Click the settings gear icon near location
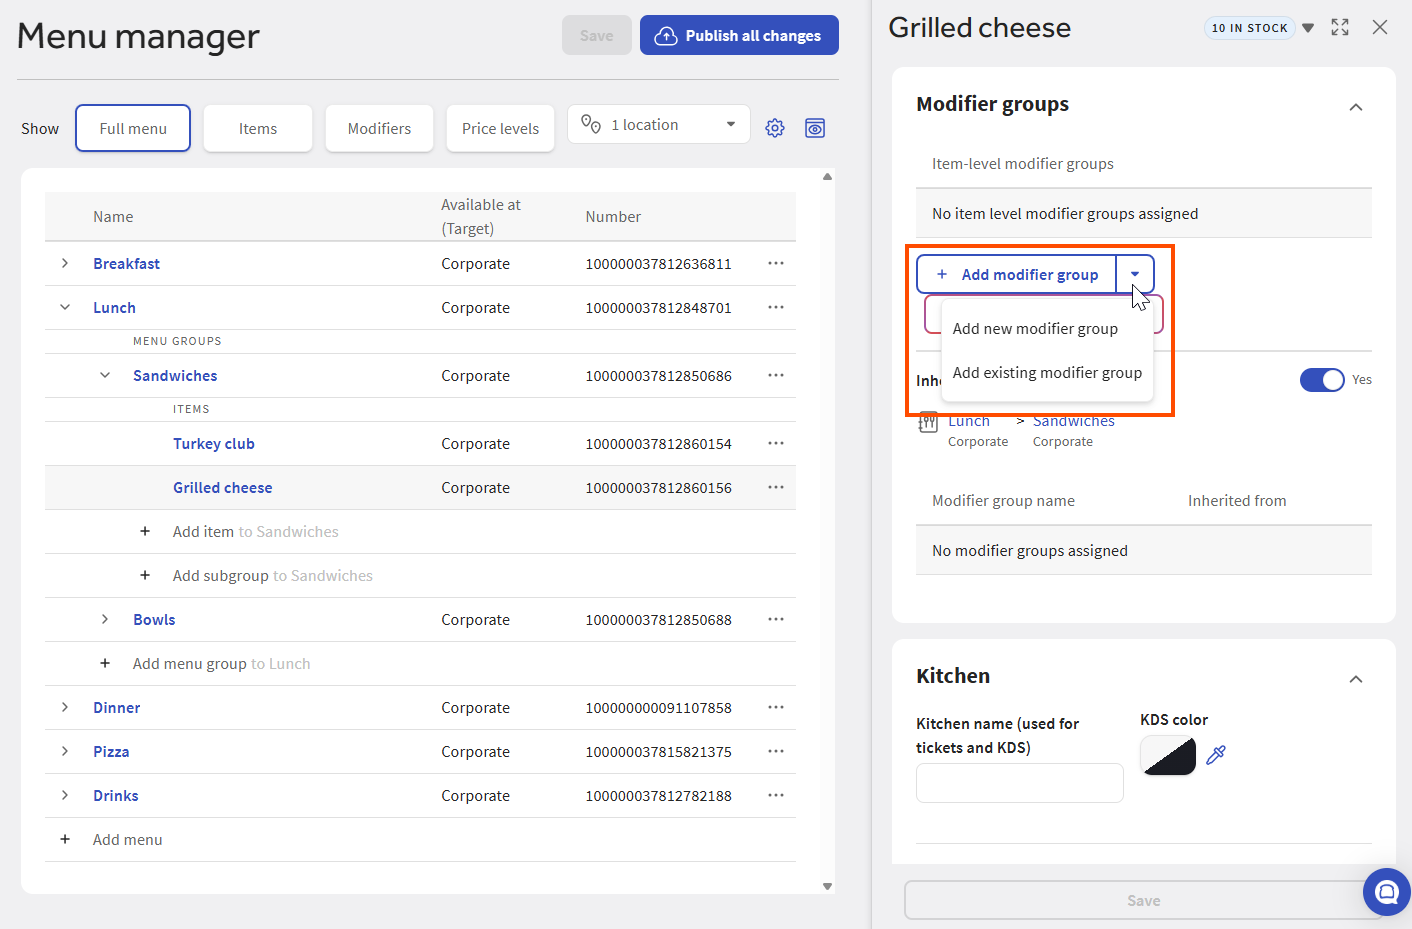Viewport: 1412px width, 929px height. click(775, 128)
